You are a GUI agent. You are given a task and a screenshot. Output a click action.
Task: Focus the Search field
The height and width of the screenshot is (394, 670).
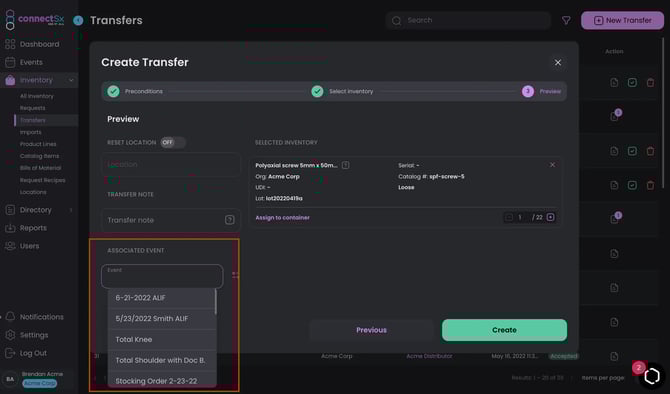[469, 20]
